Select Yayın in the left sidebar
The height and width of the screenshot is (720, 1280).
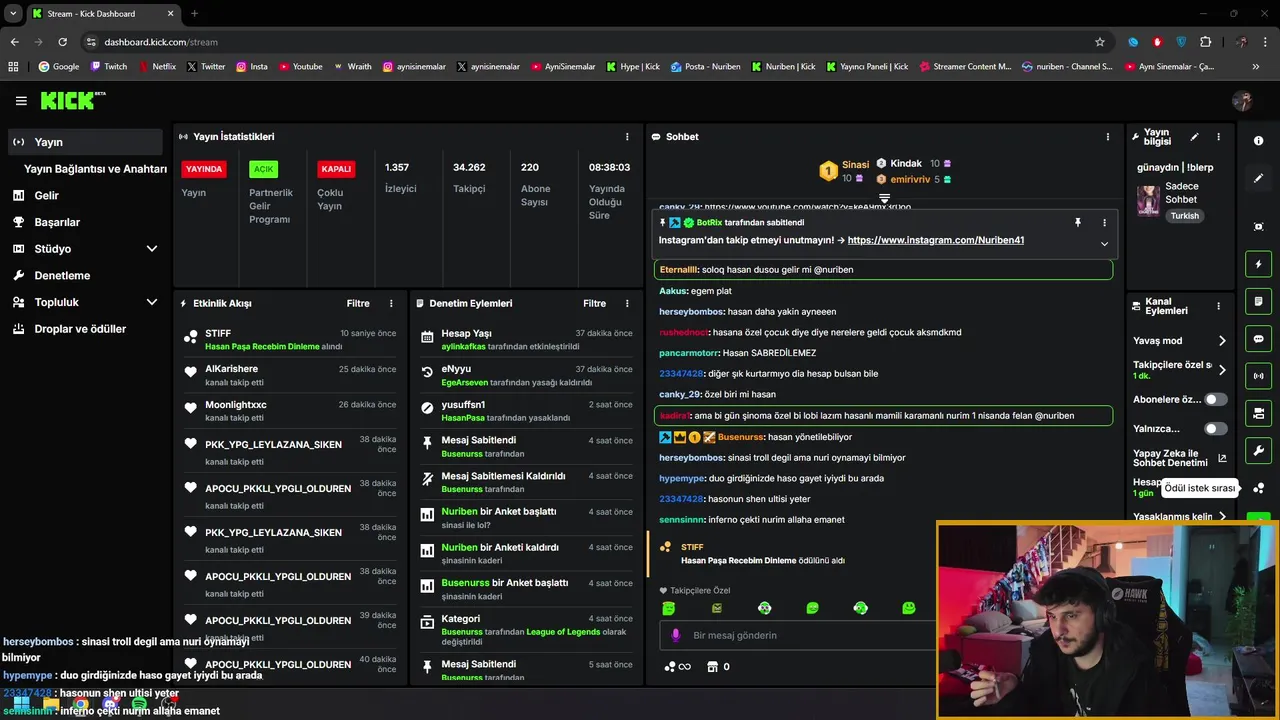pos(85,142)
